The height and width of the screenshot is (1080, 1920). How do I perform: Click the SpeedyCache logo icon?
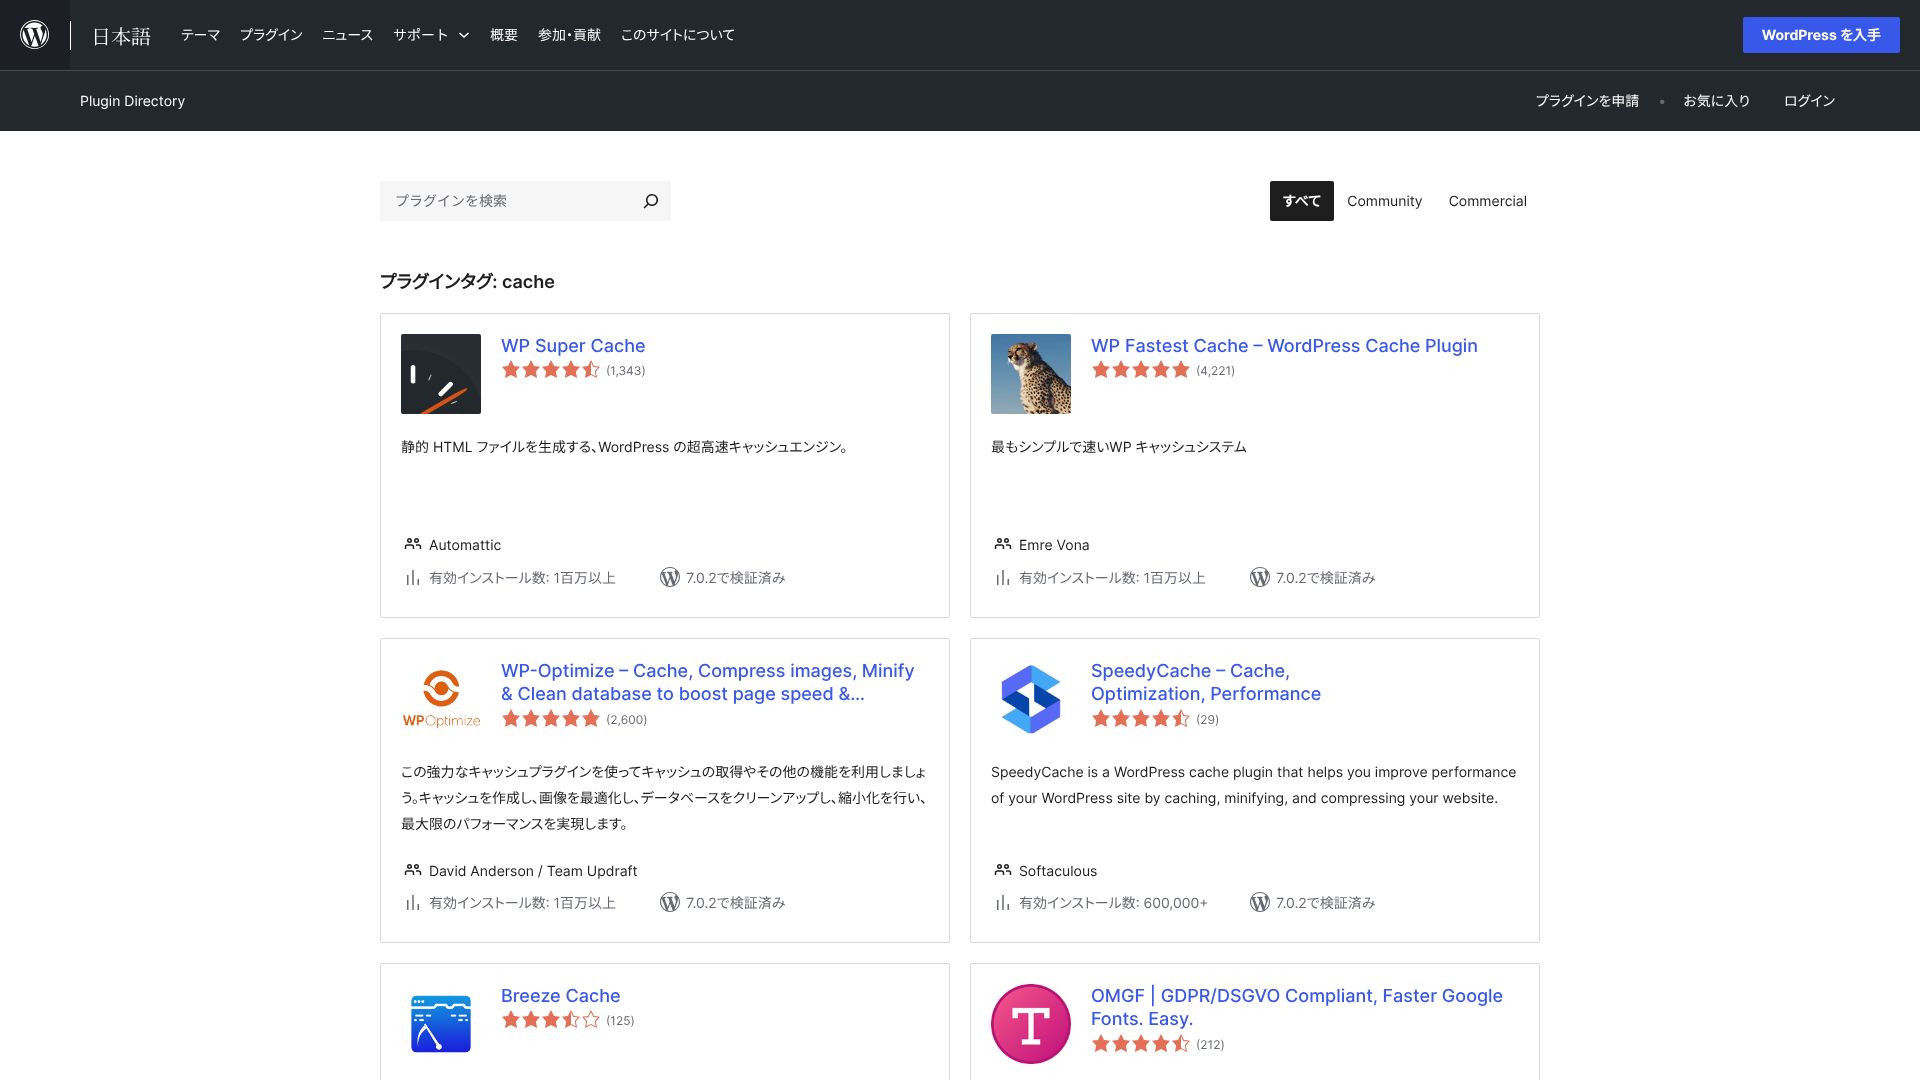click(x=1031, y=699)
